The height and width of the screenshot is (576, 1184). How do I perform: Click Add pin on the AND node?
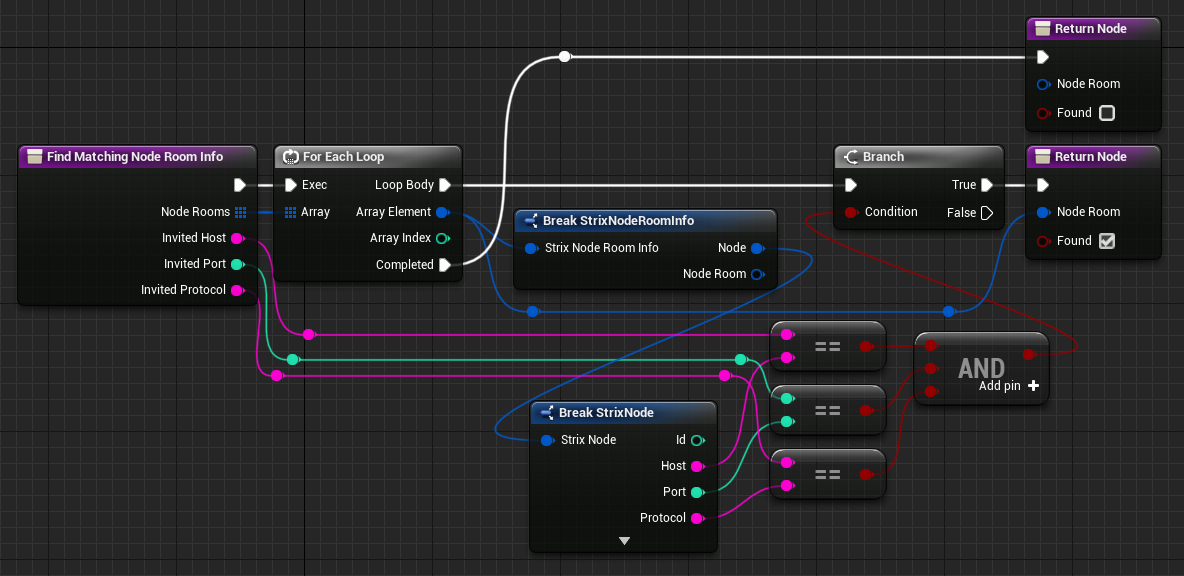[1009, 386]
